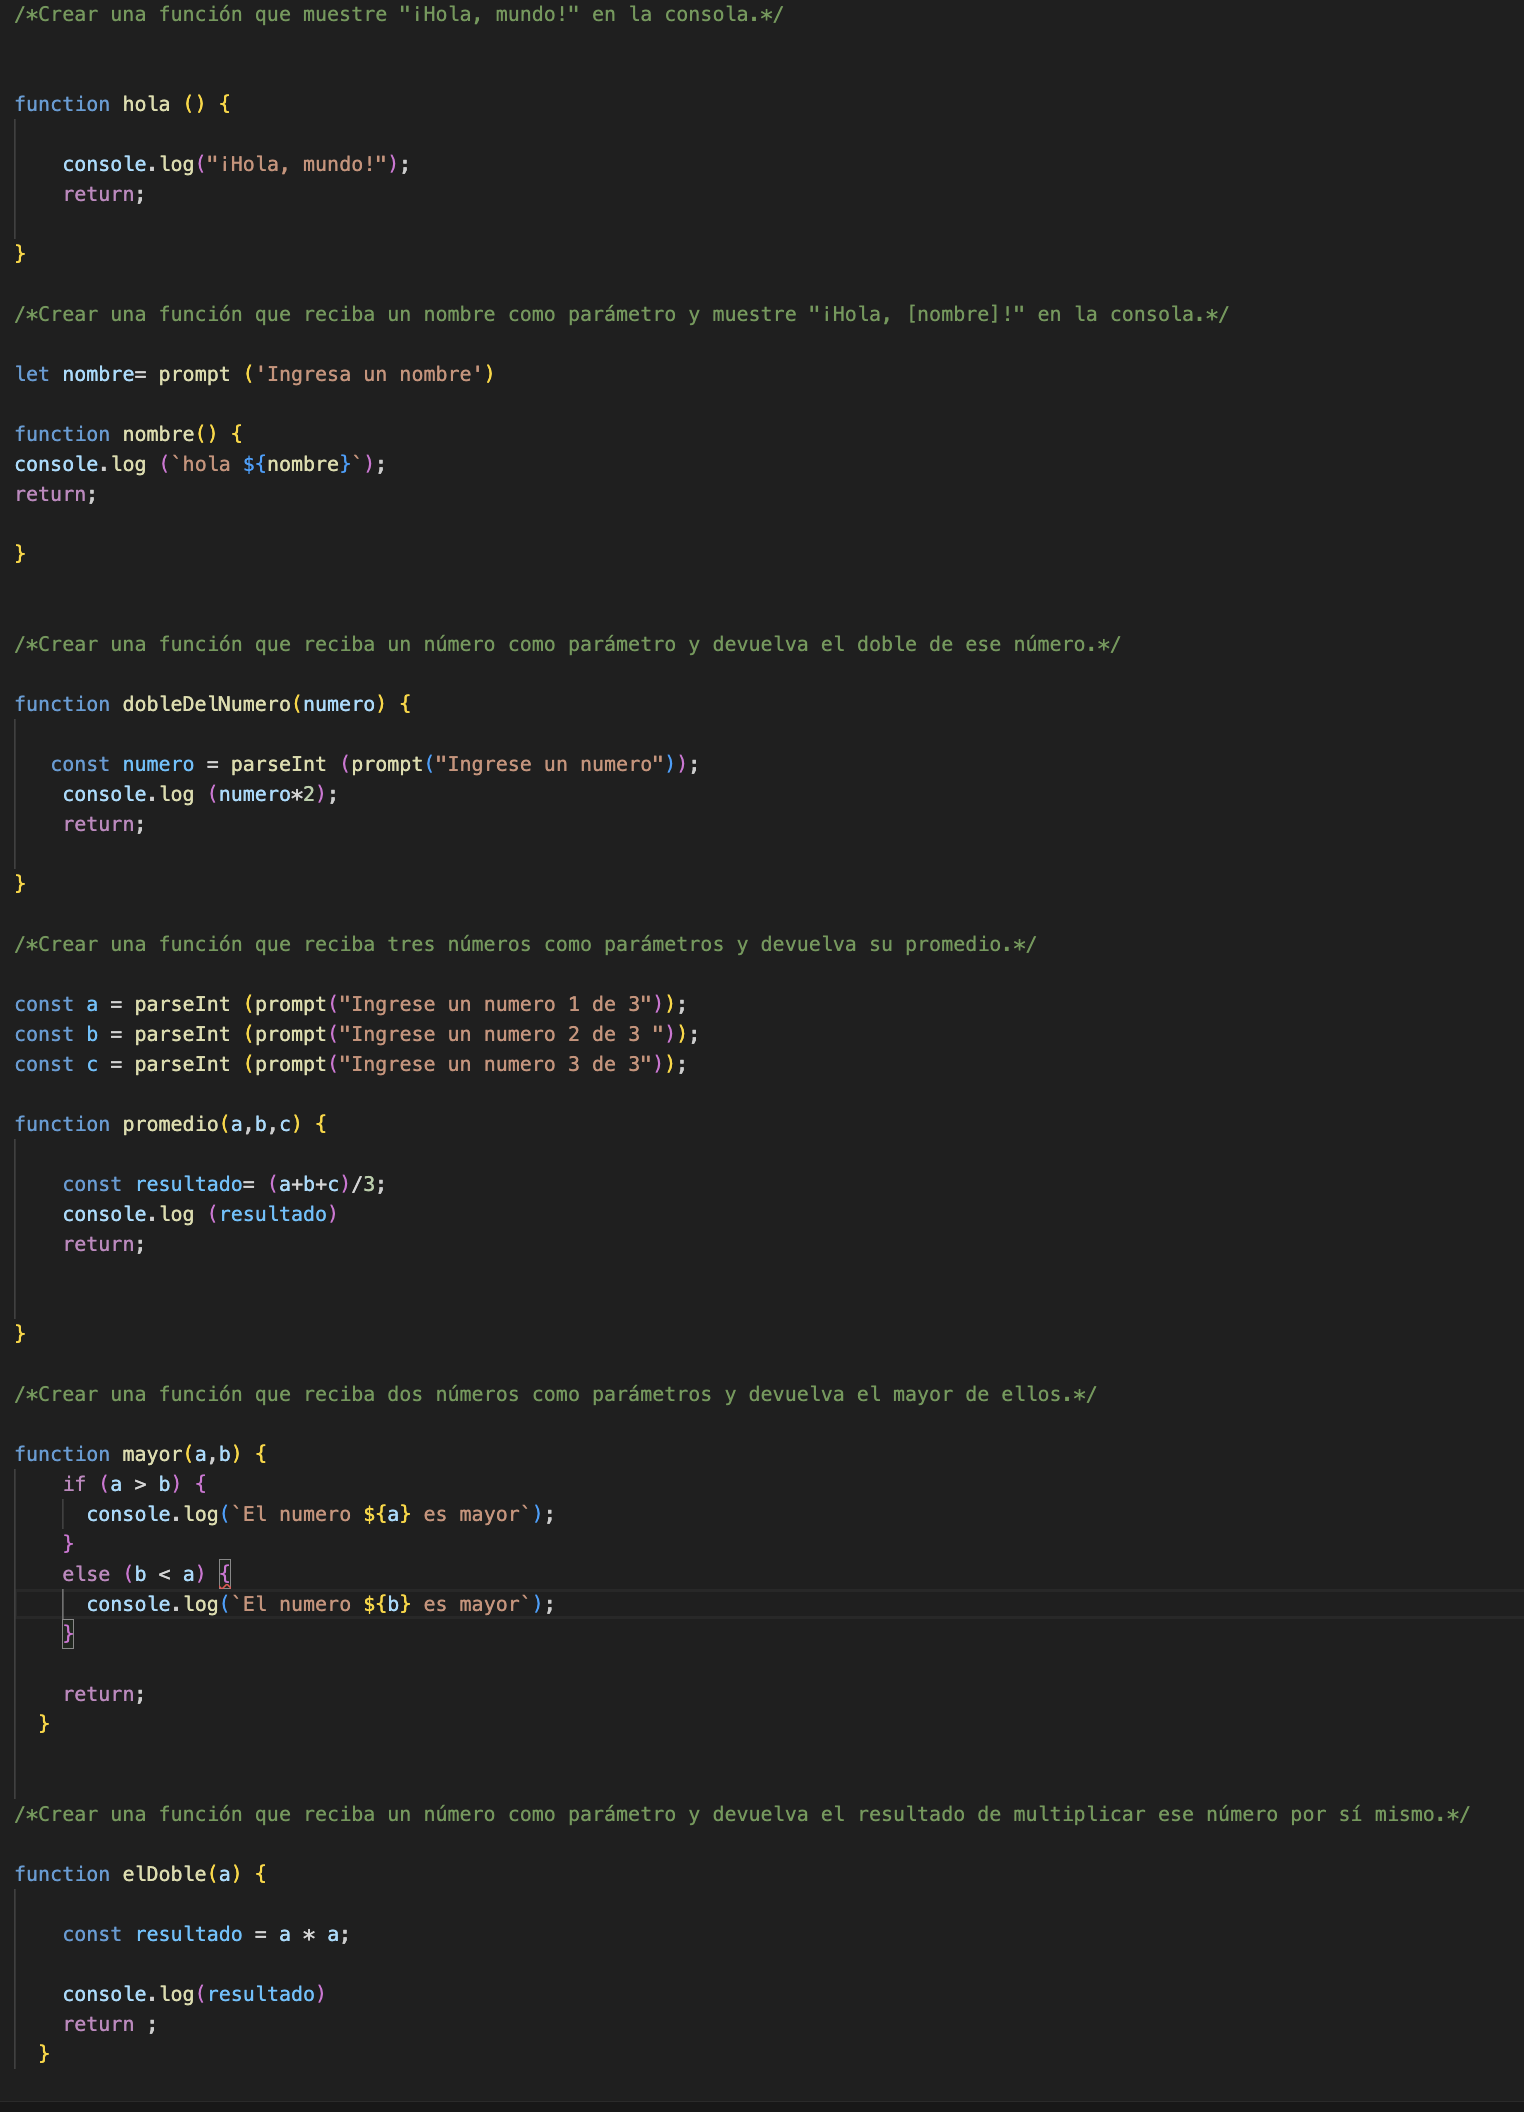The image size is (1524, 2112).
Task: Click the 'const resultado= (a+b+c)/3;' line
Action: point(224,1184)
